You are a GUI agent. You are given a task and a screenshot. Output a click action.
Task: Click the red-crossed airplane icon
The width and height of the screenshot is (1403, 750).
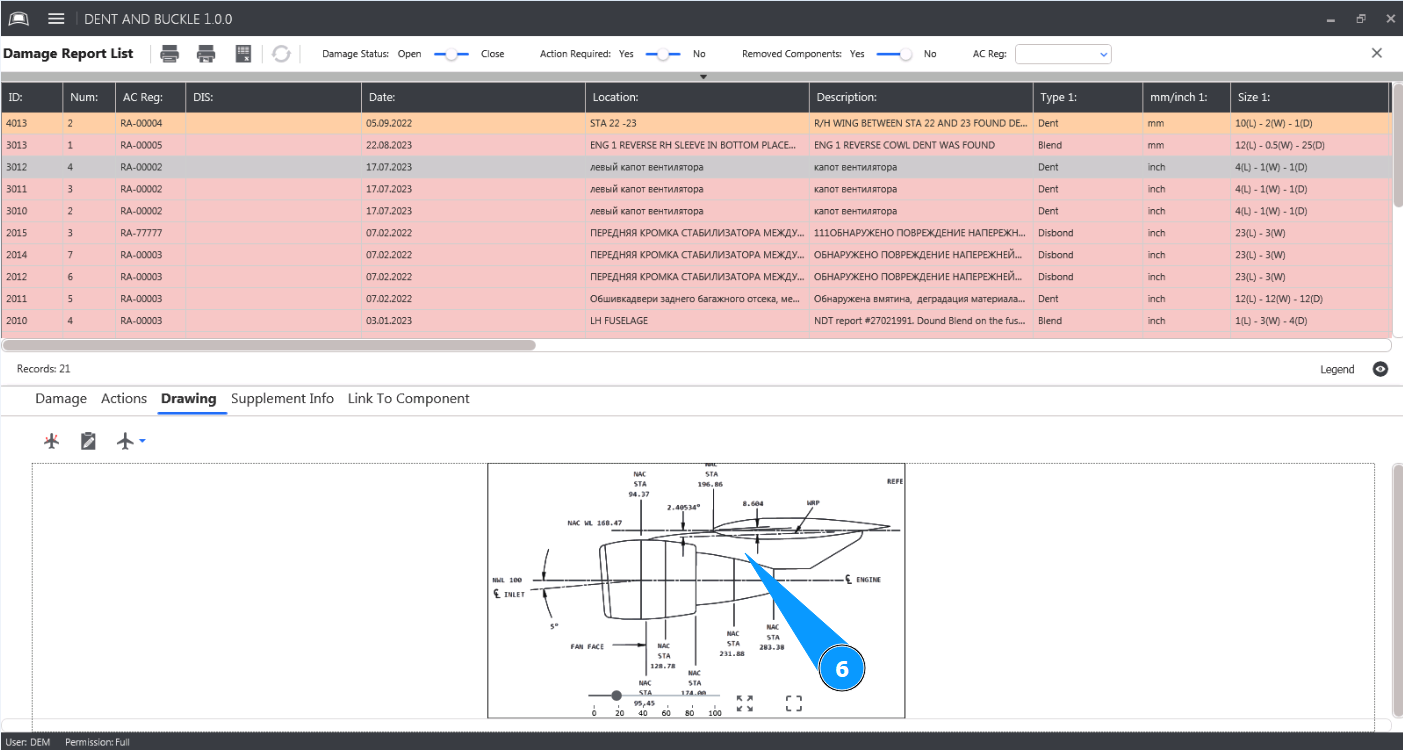(x=52, y=441)
